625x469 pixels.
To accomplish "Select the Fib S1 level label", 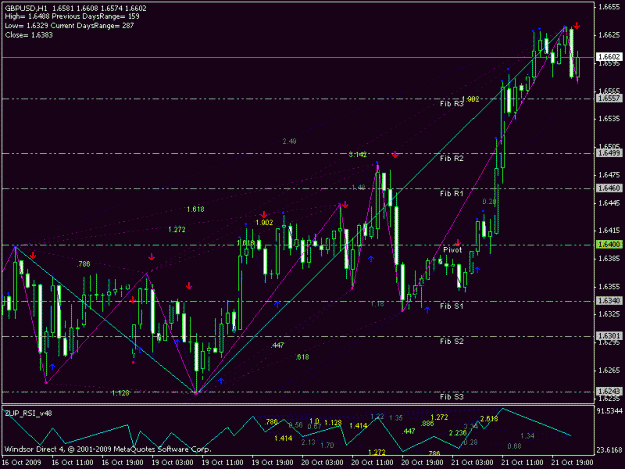I will [x=452, y=306].
